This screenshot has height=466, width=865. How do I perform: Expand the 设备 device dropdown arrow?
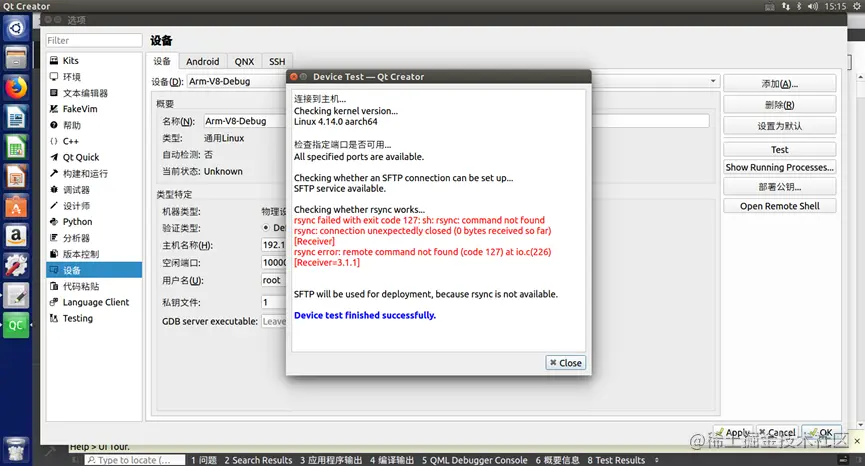tap(713, 81)
